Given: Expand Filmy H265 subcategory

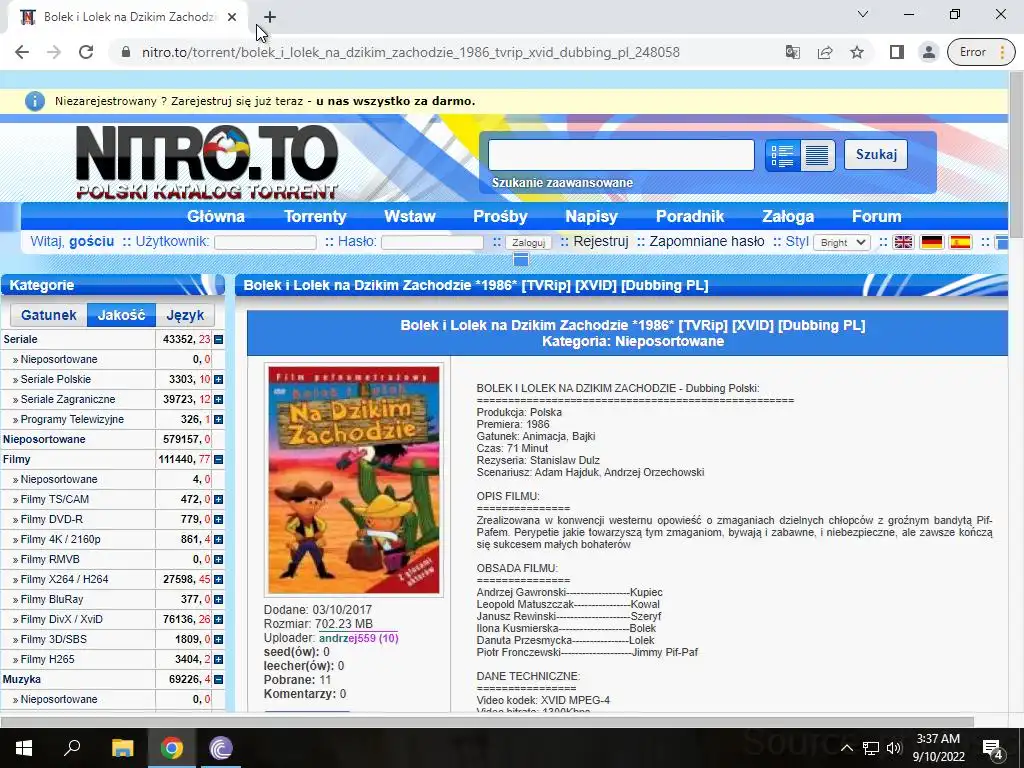Looking at the screenshot, I should click(x=219, y=660).
